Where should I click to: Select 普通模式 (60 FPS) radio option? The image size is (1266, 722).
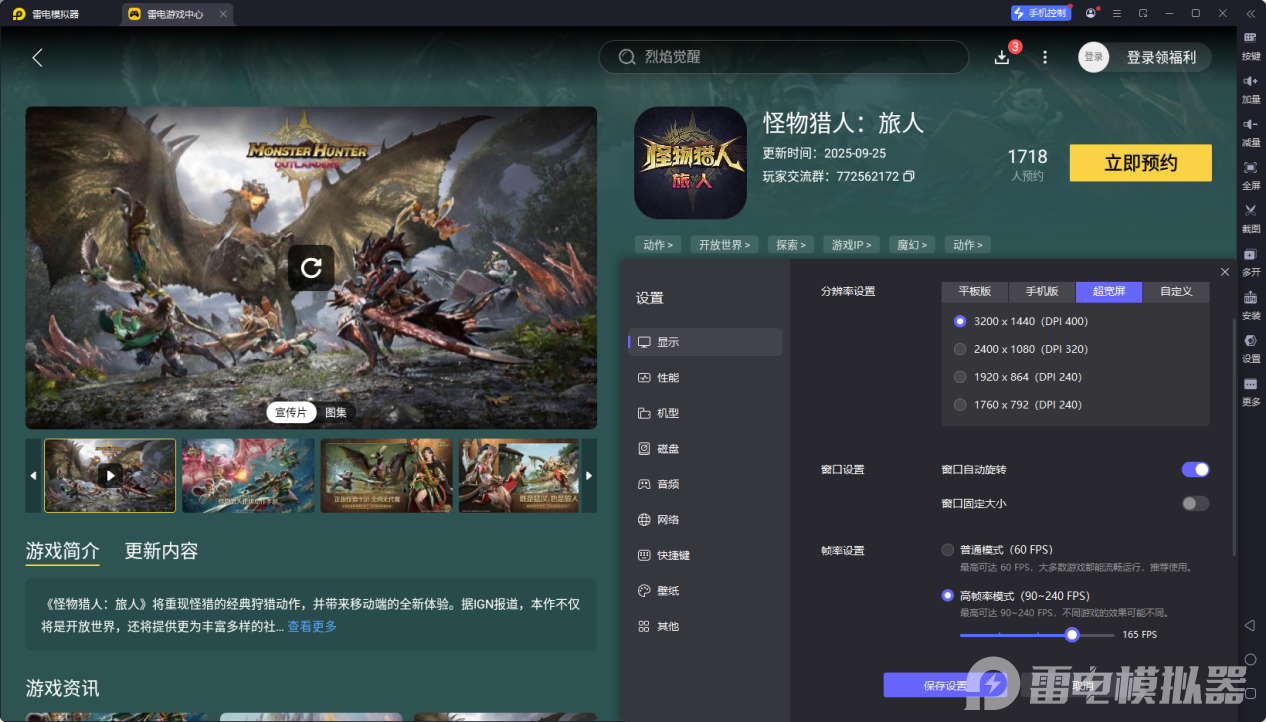(948, 550)
